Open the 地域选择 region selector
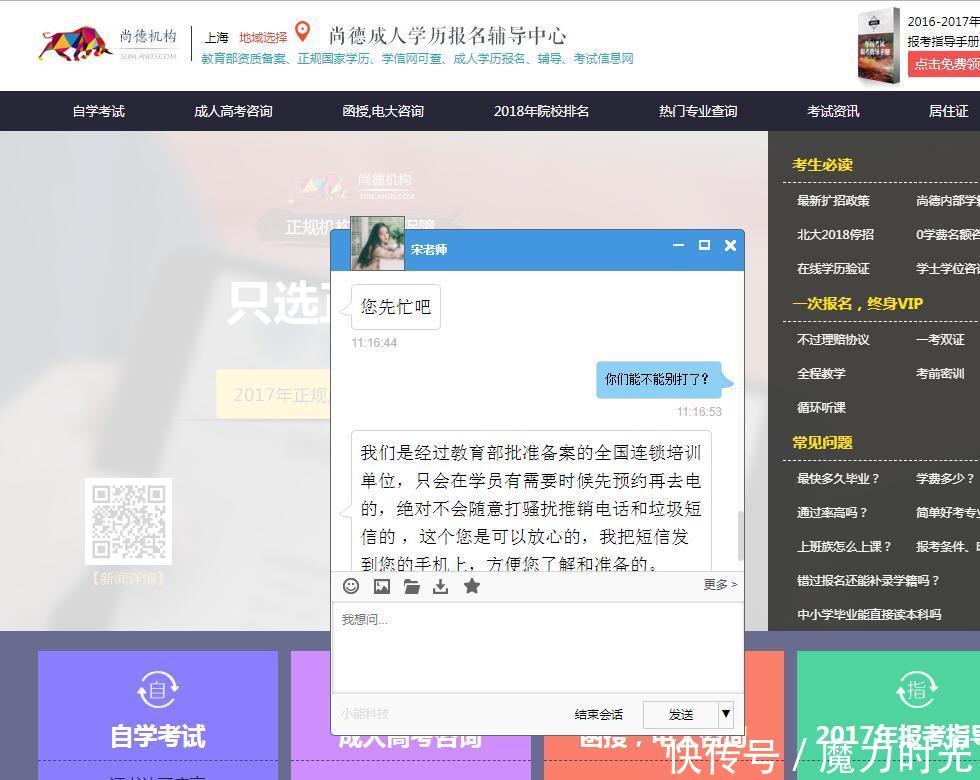Image resolution: width=980 pixels, height=780 pixels. point(262,37)
